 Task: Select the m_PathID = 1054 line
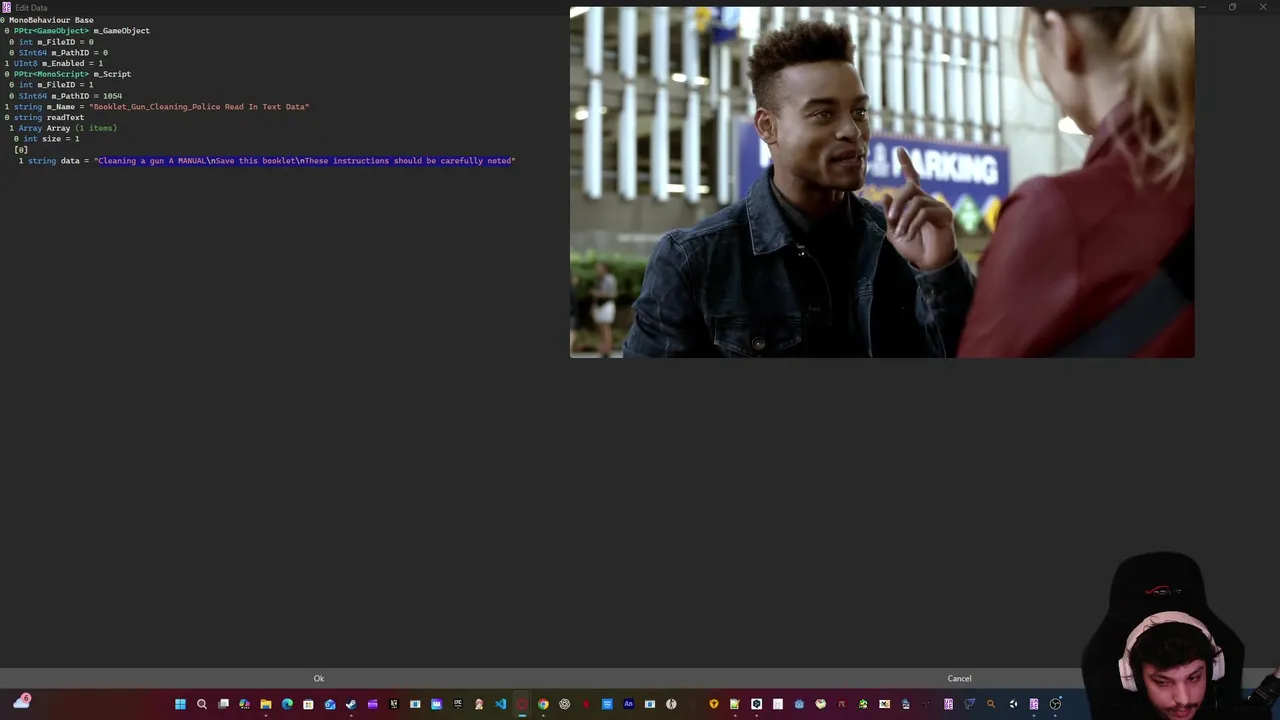(x=66, y=96)
